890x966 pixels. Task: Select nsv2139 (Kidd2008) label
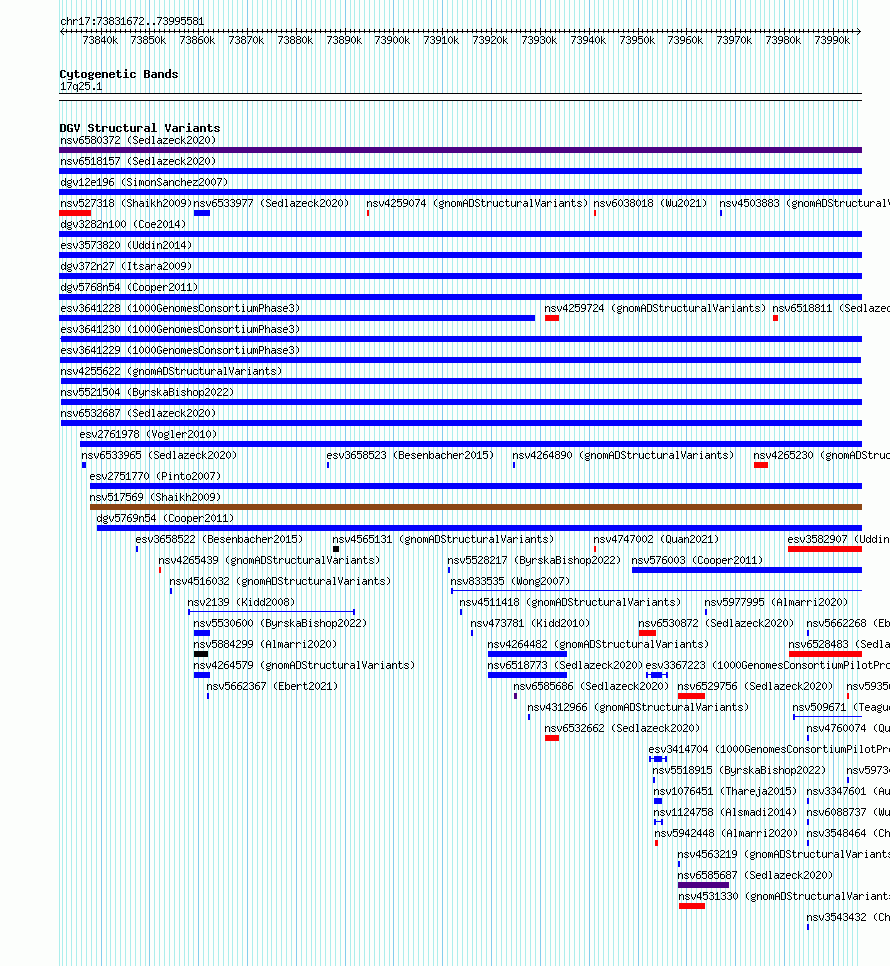[x=241, y=602]
